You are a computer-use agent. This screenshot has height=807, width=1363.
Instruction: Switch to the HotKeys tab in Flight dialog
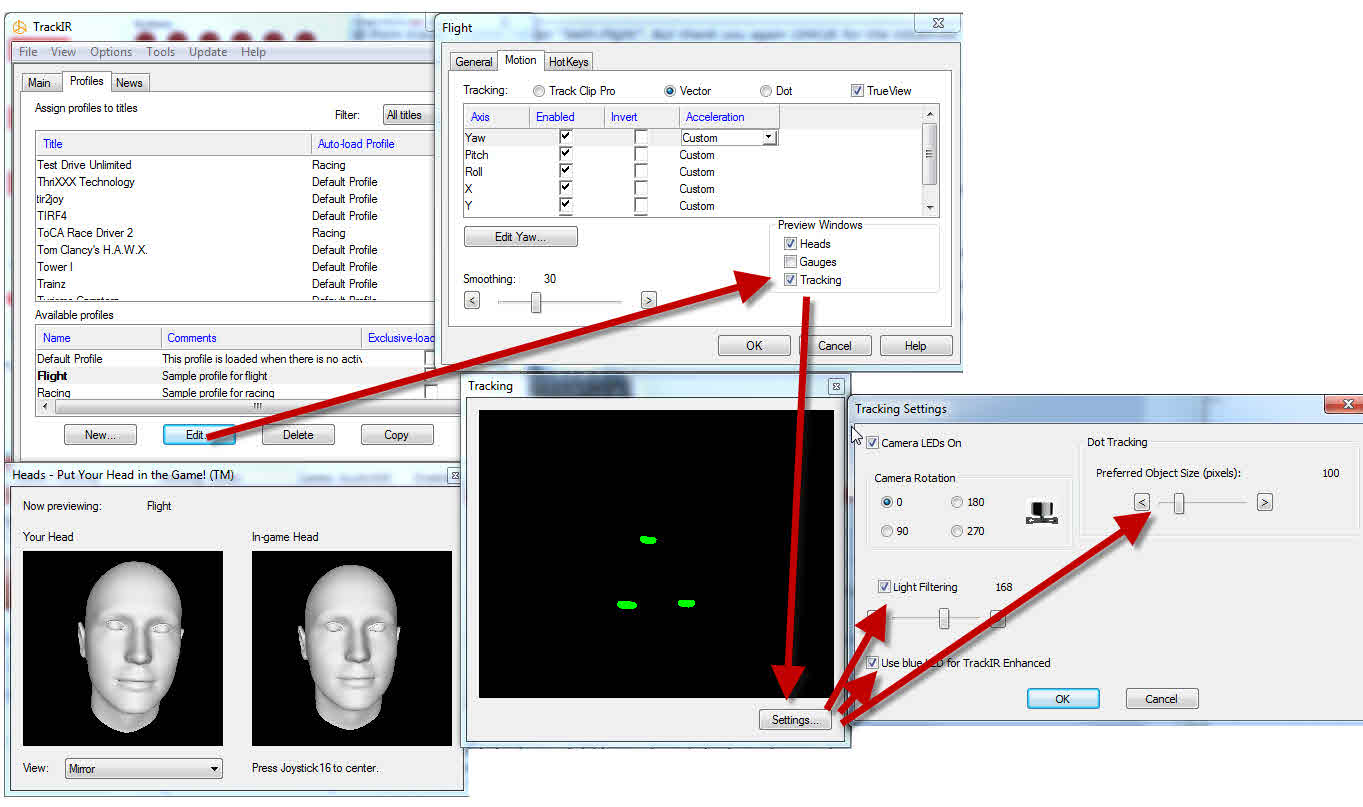pyautogui.click(x=568, y=62)
